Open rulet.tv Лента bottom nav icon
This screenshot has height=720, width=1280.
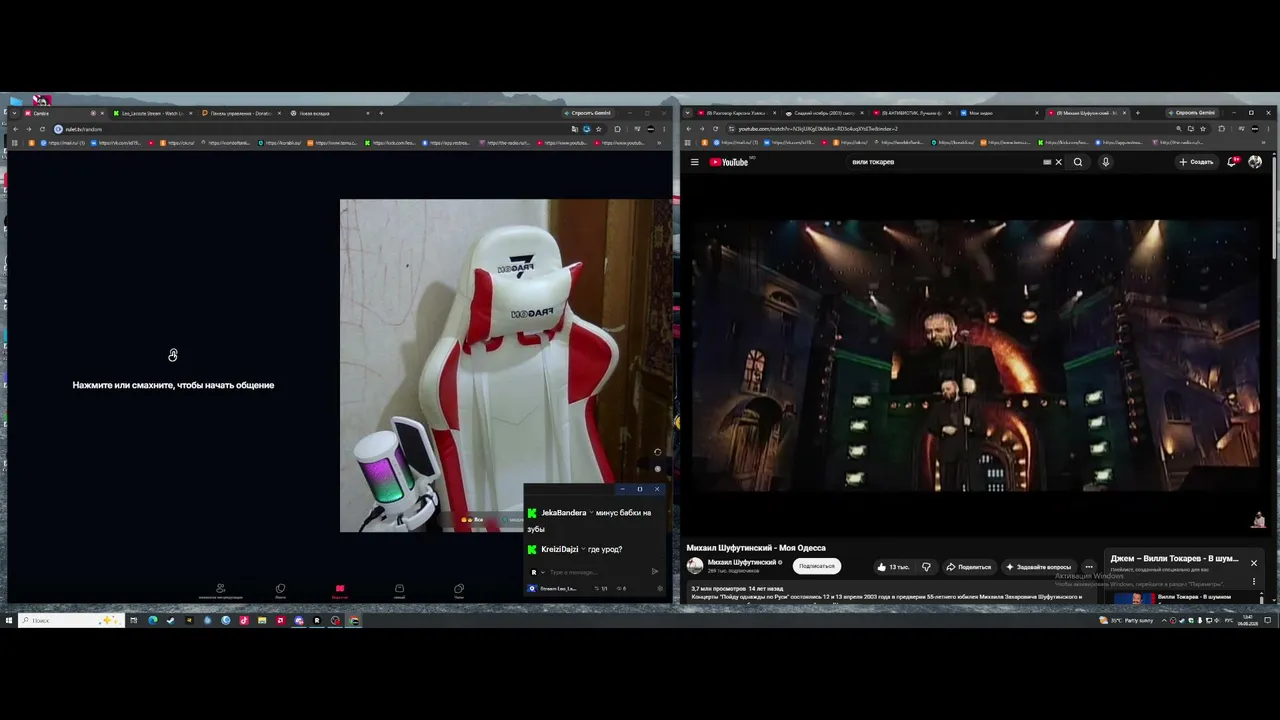[x=280, y=591]
